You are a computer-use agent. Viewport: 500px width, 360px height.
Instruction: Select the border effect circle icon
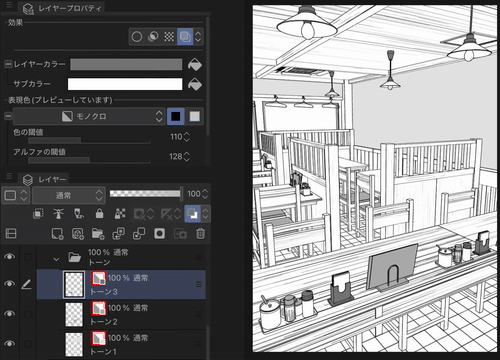137,36
